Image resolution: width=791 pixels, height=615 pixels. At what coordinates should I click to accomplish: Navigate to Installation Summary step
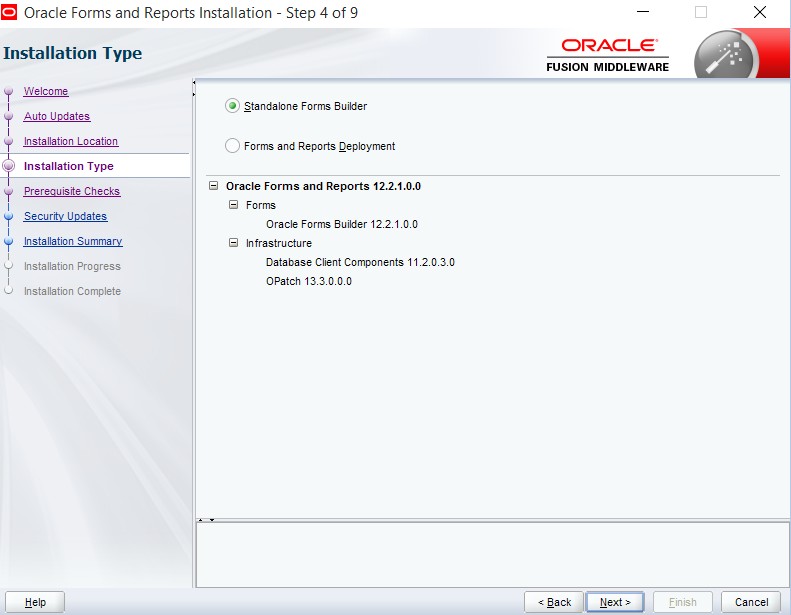(x=73, y=242)
